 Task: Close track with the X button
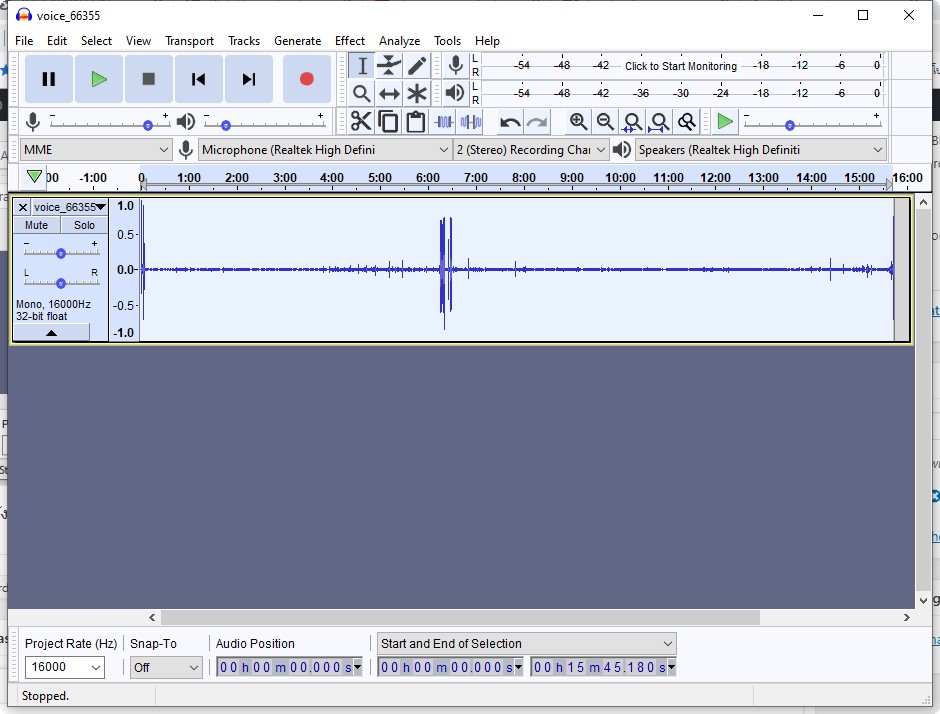tap(23, 207)
